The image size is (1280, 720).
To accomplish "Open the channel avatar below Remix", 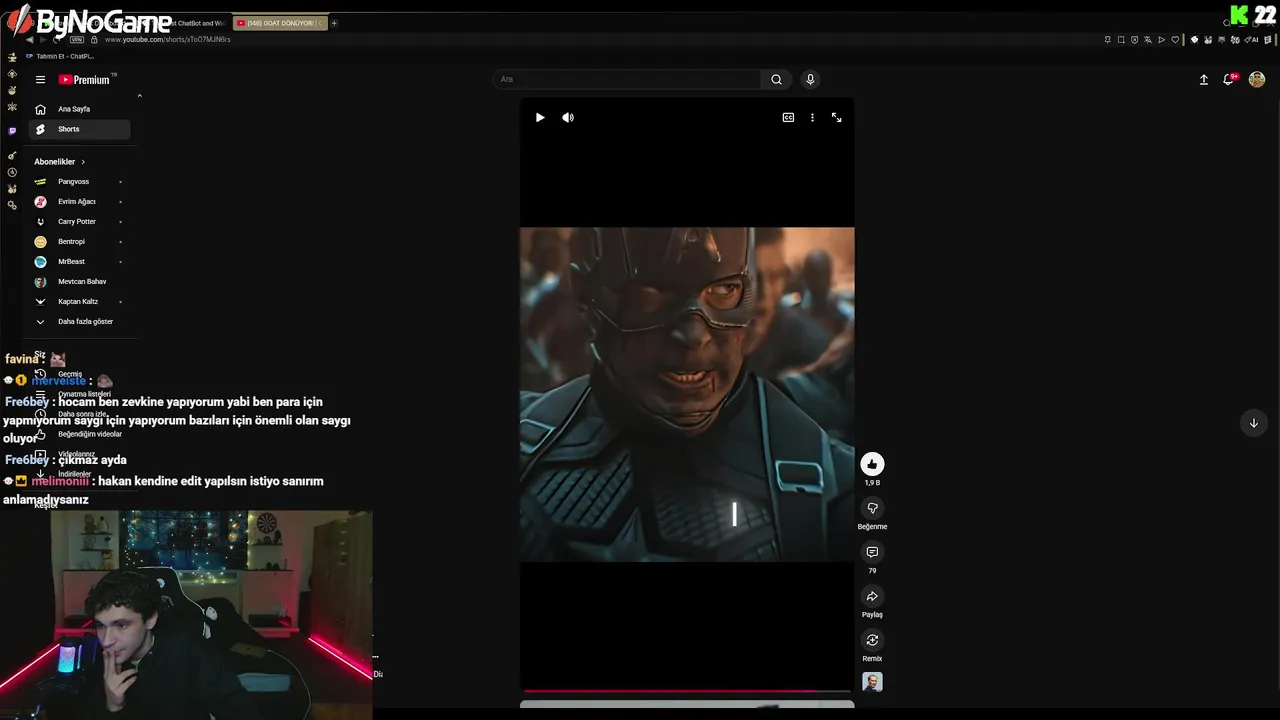I will [x=872, y=682].
